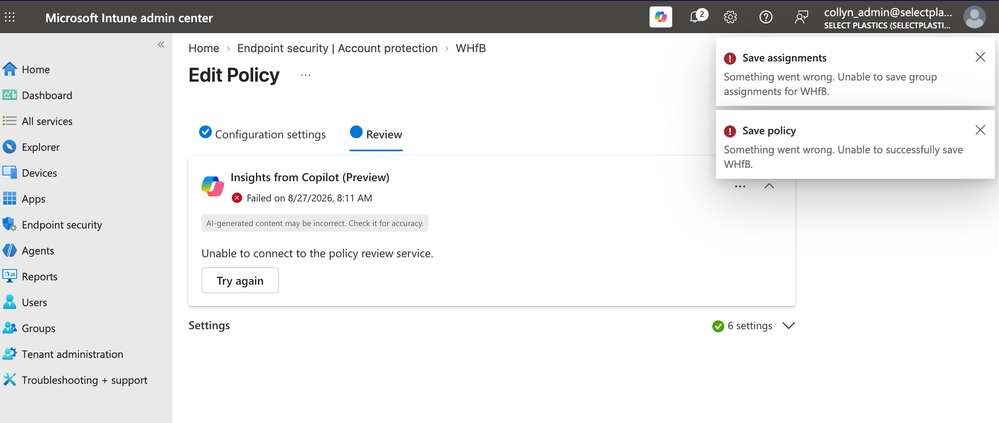
Task: Click the Explorer icon in sidebar
Action: pos(10,147)
